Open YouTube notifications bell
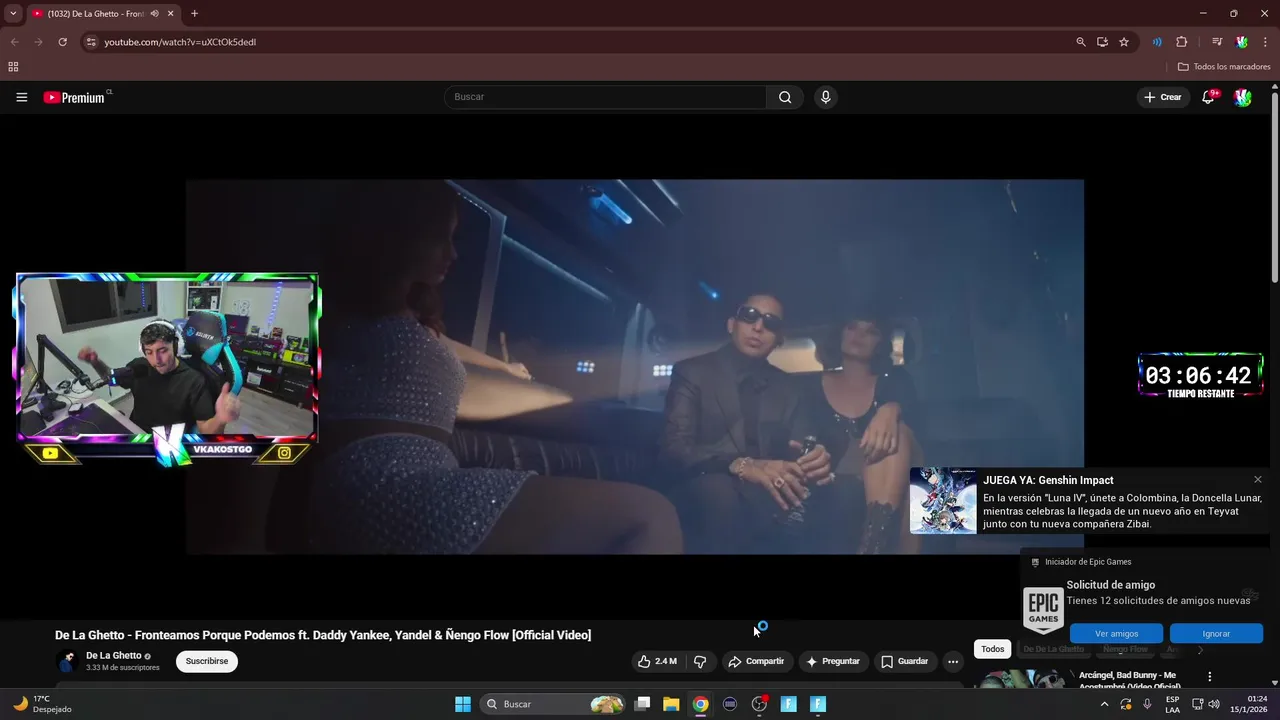Image resolution: width=1280 pixels, height=720 pixels. (1208, 97)
